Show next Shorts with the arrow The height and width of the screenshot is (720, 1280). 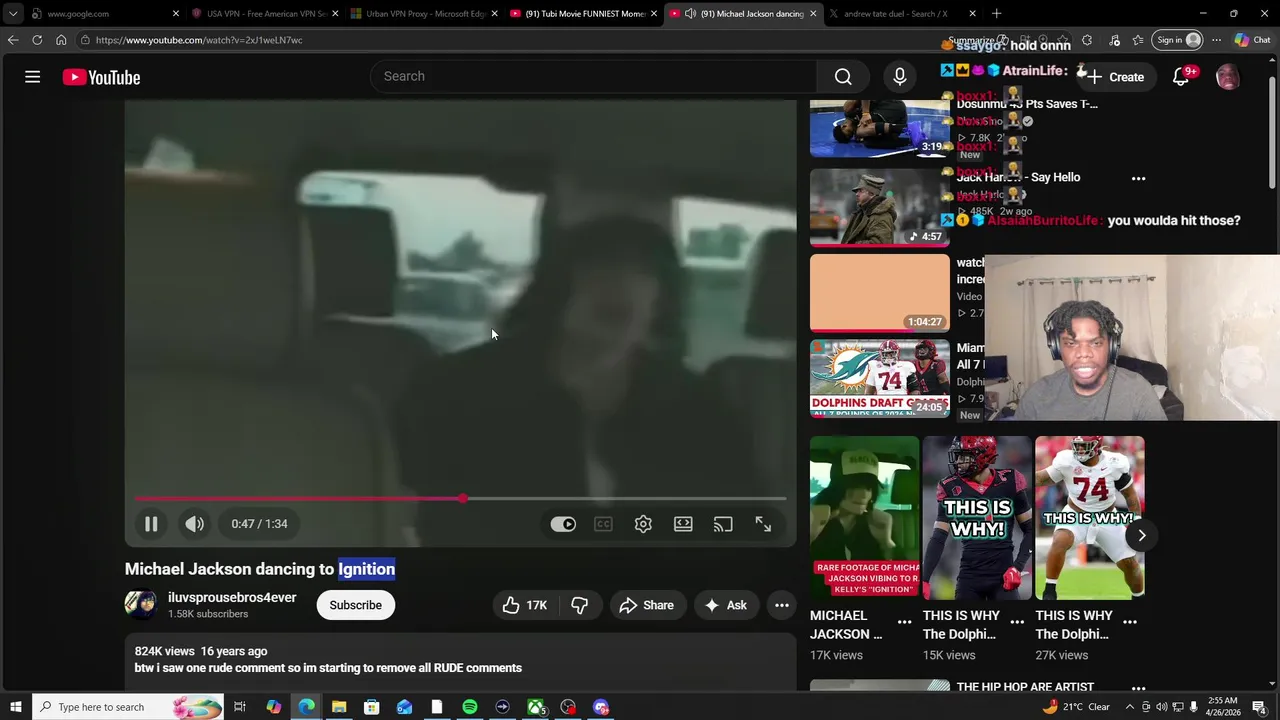(x=1141, y=535)
